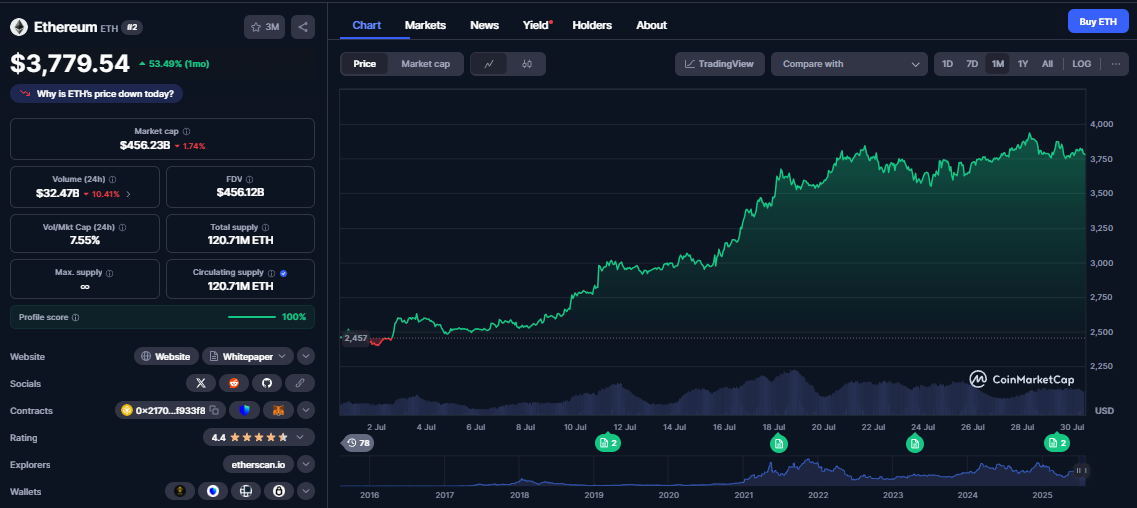The height and width of the screenshot is (508, 1137).
Task: Open the Compare with dropdown
Action: tap(849, 64)
